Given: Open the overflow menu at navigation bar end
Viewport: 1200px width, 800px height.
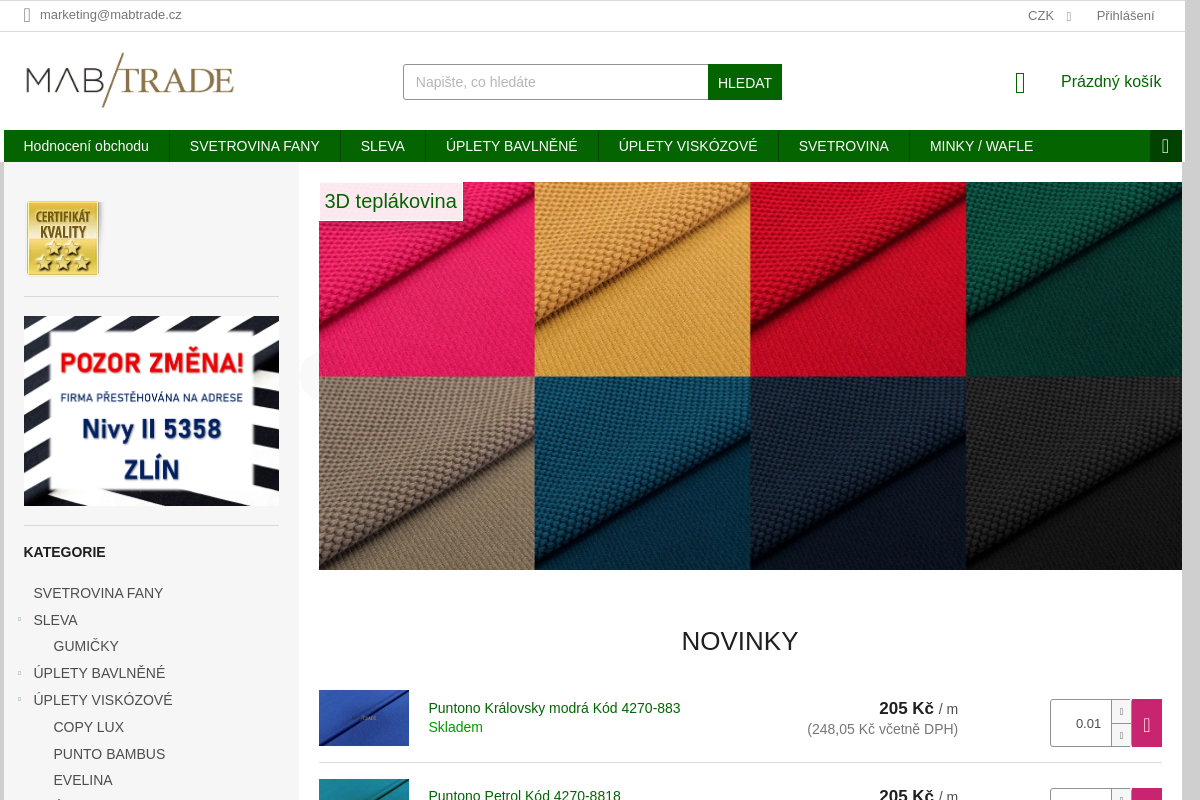Looking at the screenshot, I should [x=1165, y=146].
